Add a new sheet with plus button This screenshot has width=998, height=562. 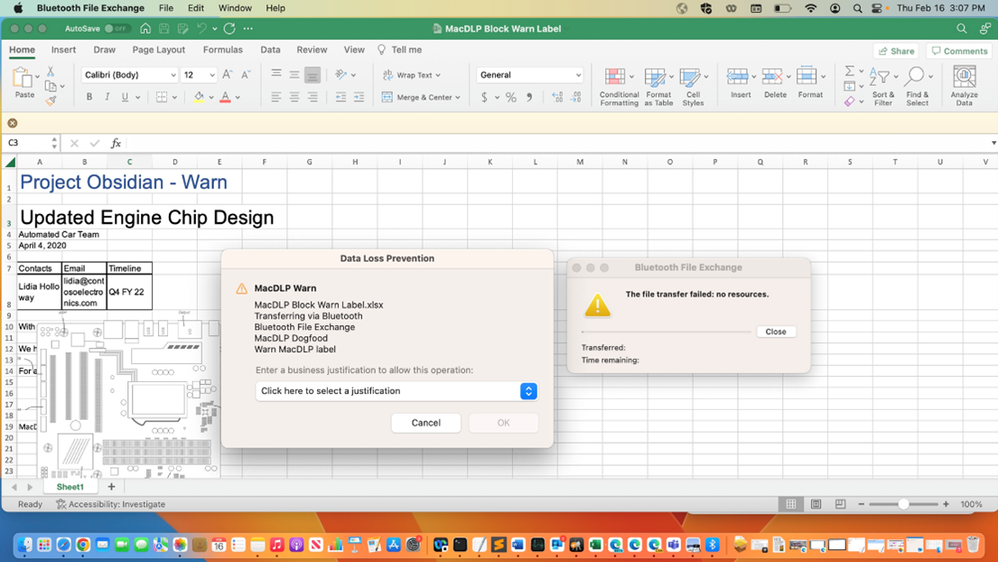point(111,487)
